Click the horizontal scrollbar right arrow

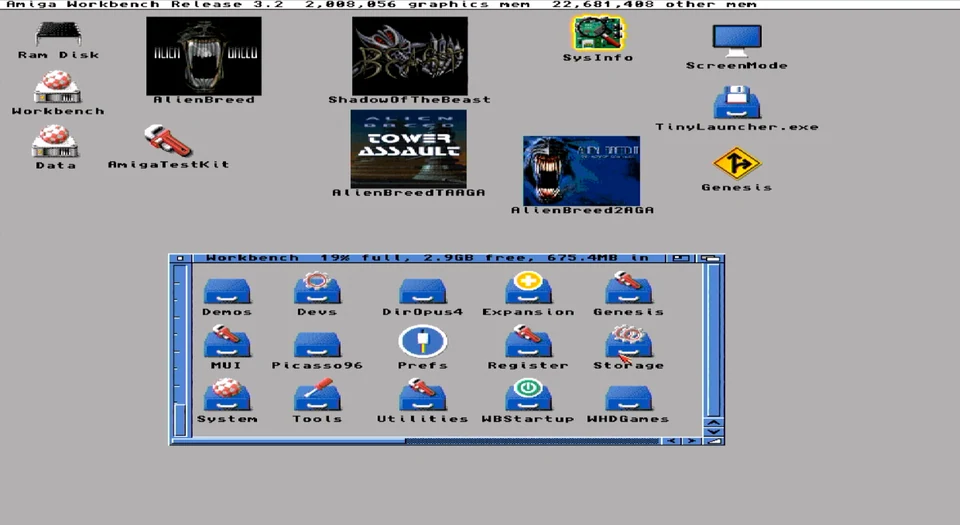click(691, 441)
